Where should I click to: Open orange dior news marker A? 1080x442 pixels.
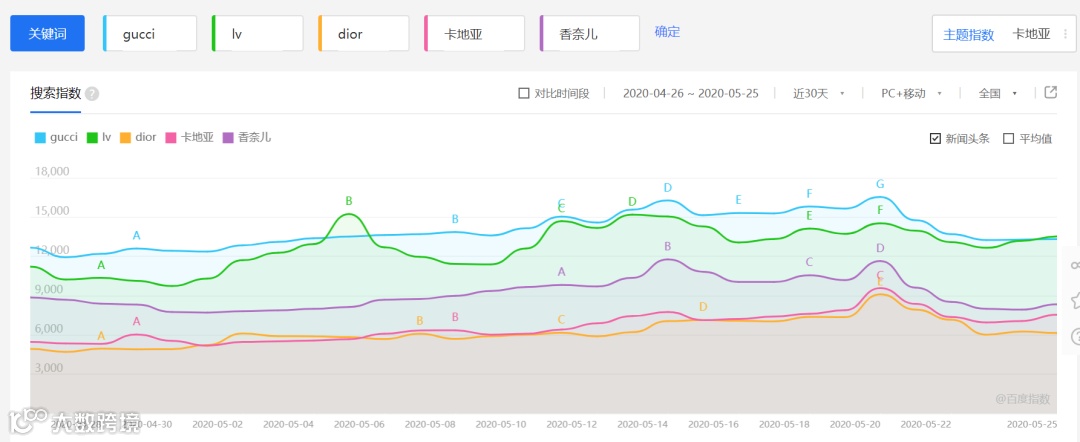click(x=101, y=336)
